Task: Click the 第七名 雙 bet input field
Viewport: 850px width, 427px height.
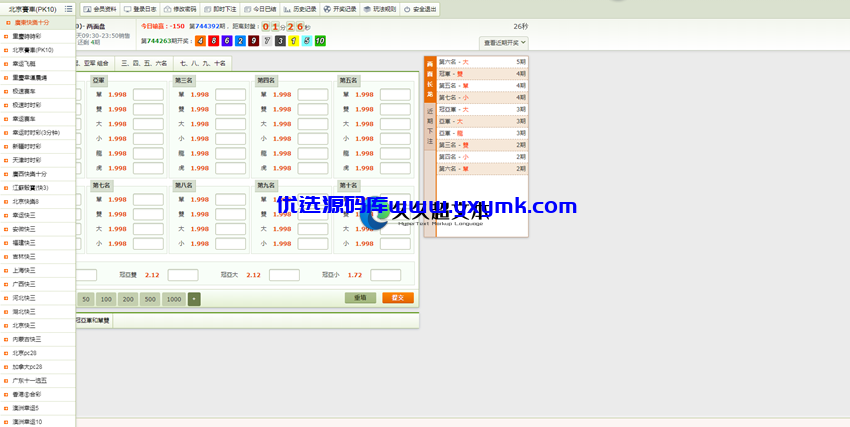Action: pyautogui.click(x=148, y=214)
